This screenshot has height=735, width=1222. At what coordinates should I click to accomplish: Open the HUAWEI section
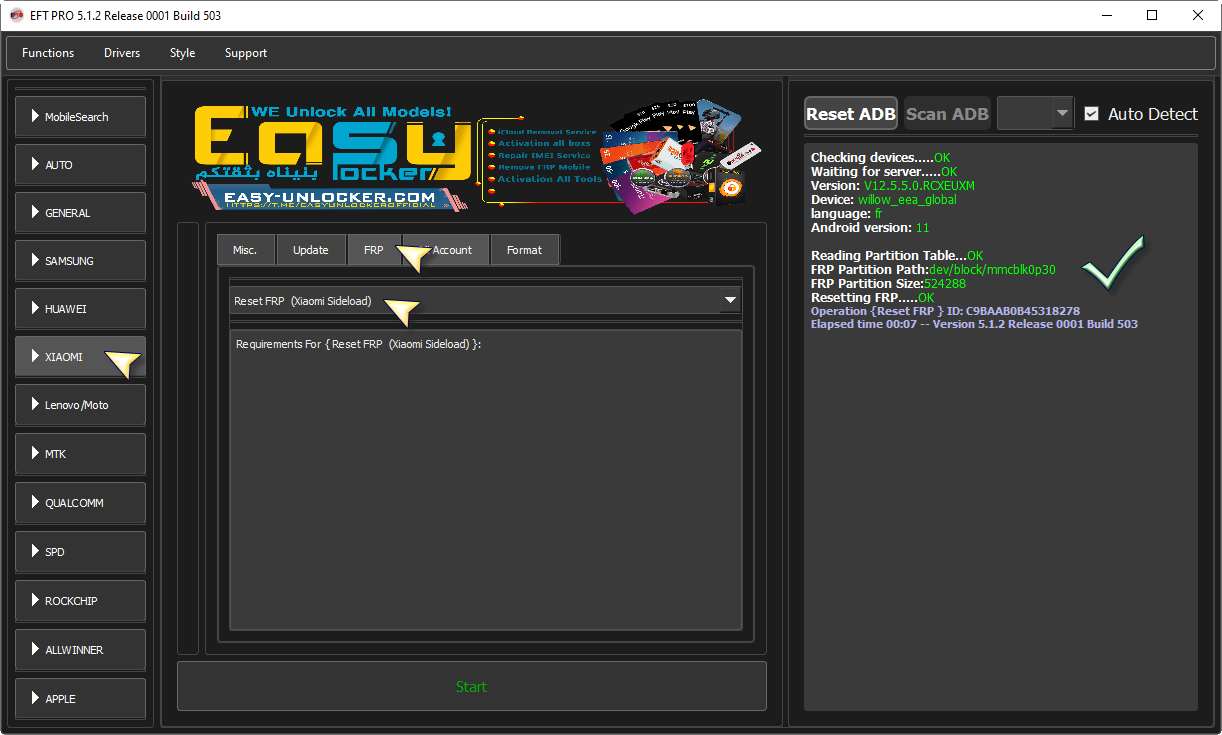81,309
